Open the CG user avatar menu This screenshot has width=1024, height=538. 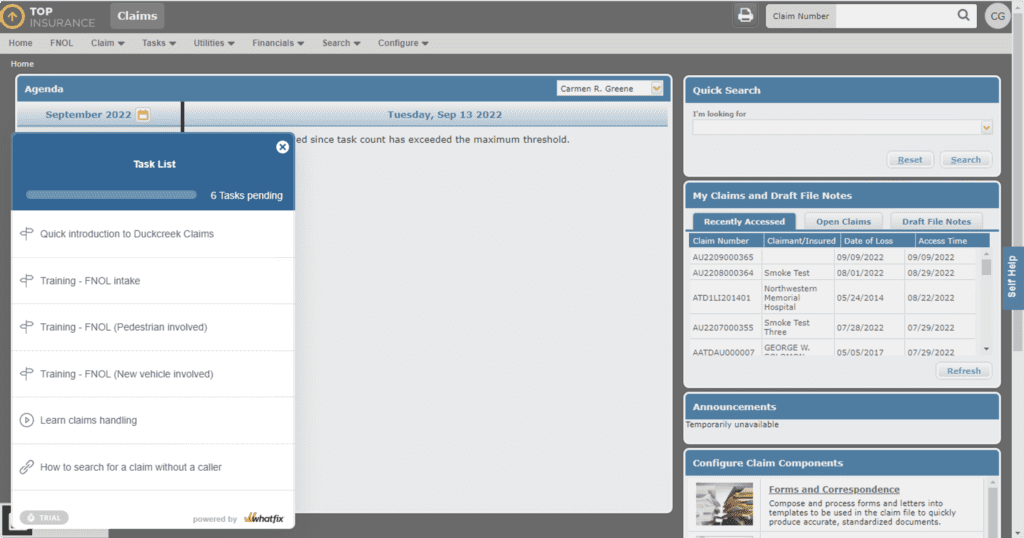pyautogui.click(x=997, y=16)
